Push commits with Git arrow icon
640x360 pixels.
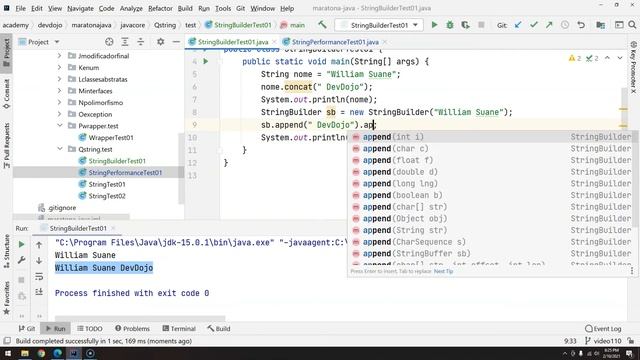[549, 25]
